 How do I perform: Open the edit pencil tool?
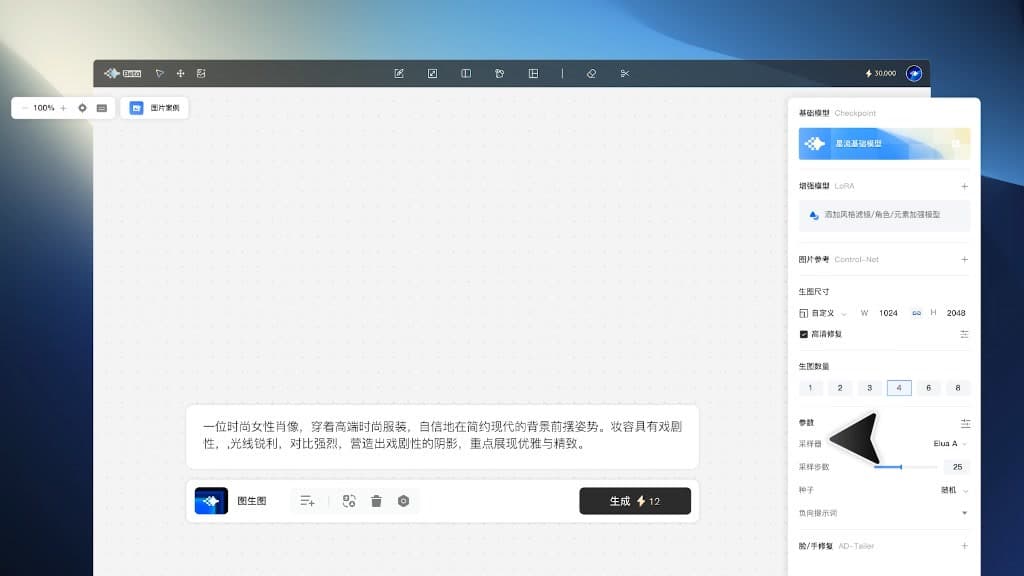click(x=399, y=73)
